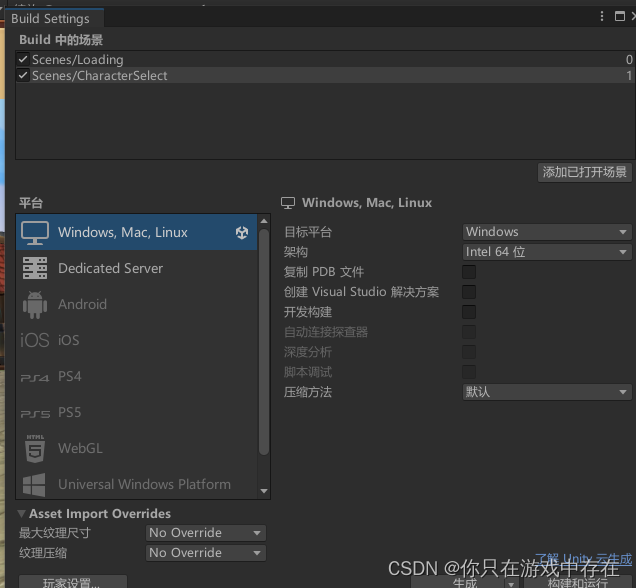Open the 压缩方法 dropdown showing 默认
Viewport: 636px width, 588px height.
tap(547, 392)
